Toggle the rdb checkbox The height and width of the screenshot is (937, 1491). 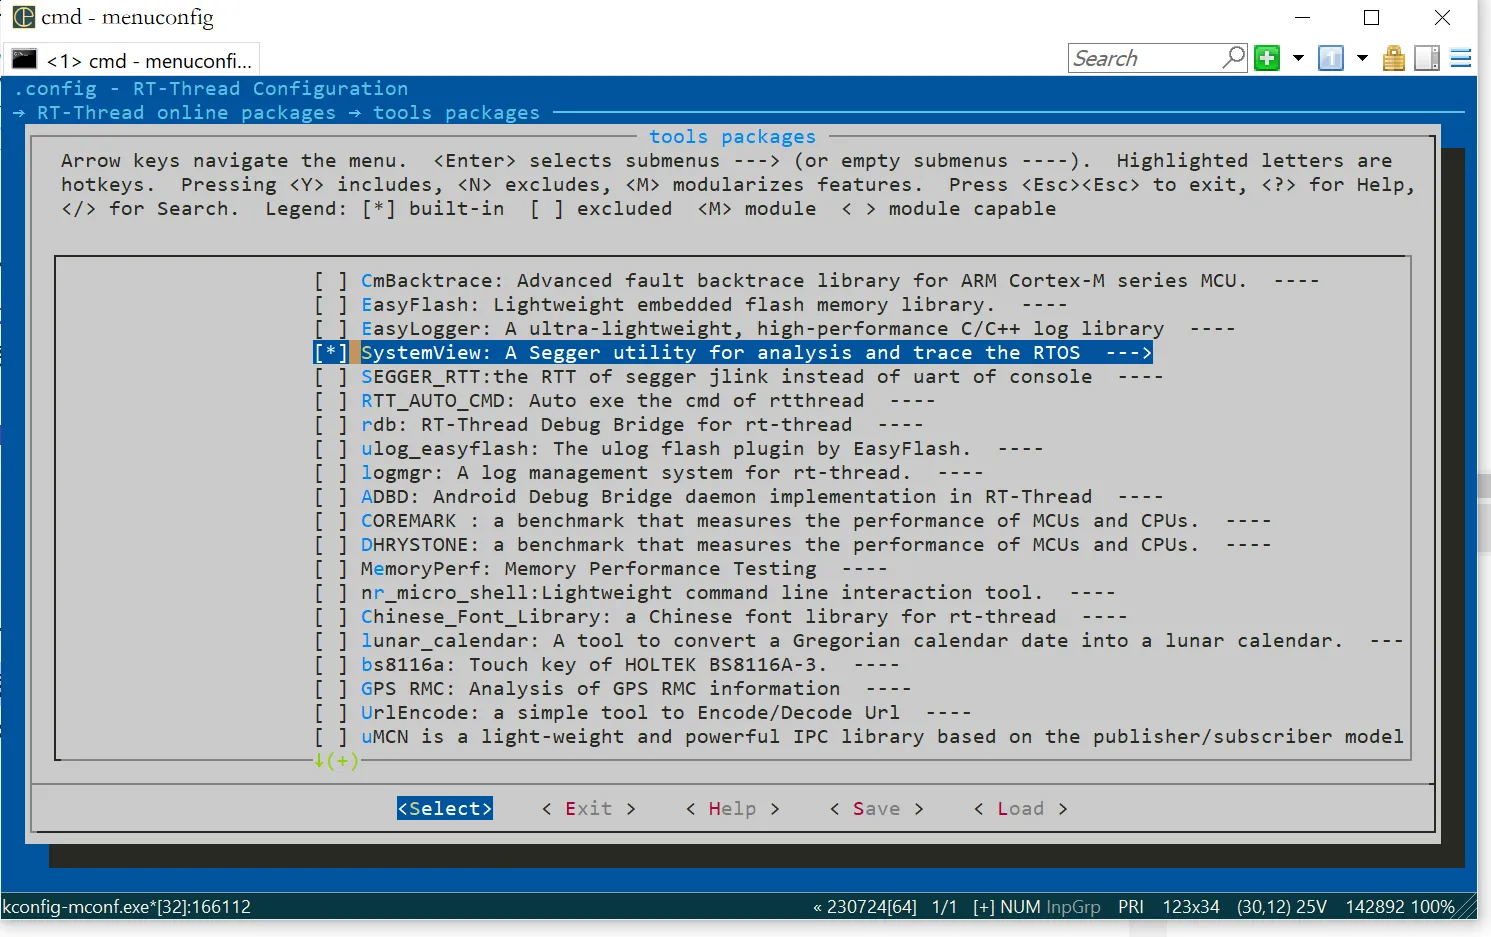click(x=331, y=425)
